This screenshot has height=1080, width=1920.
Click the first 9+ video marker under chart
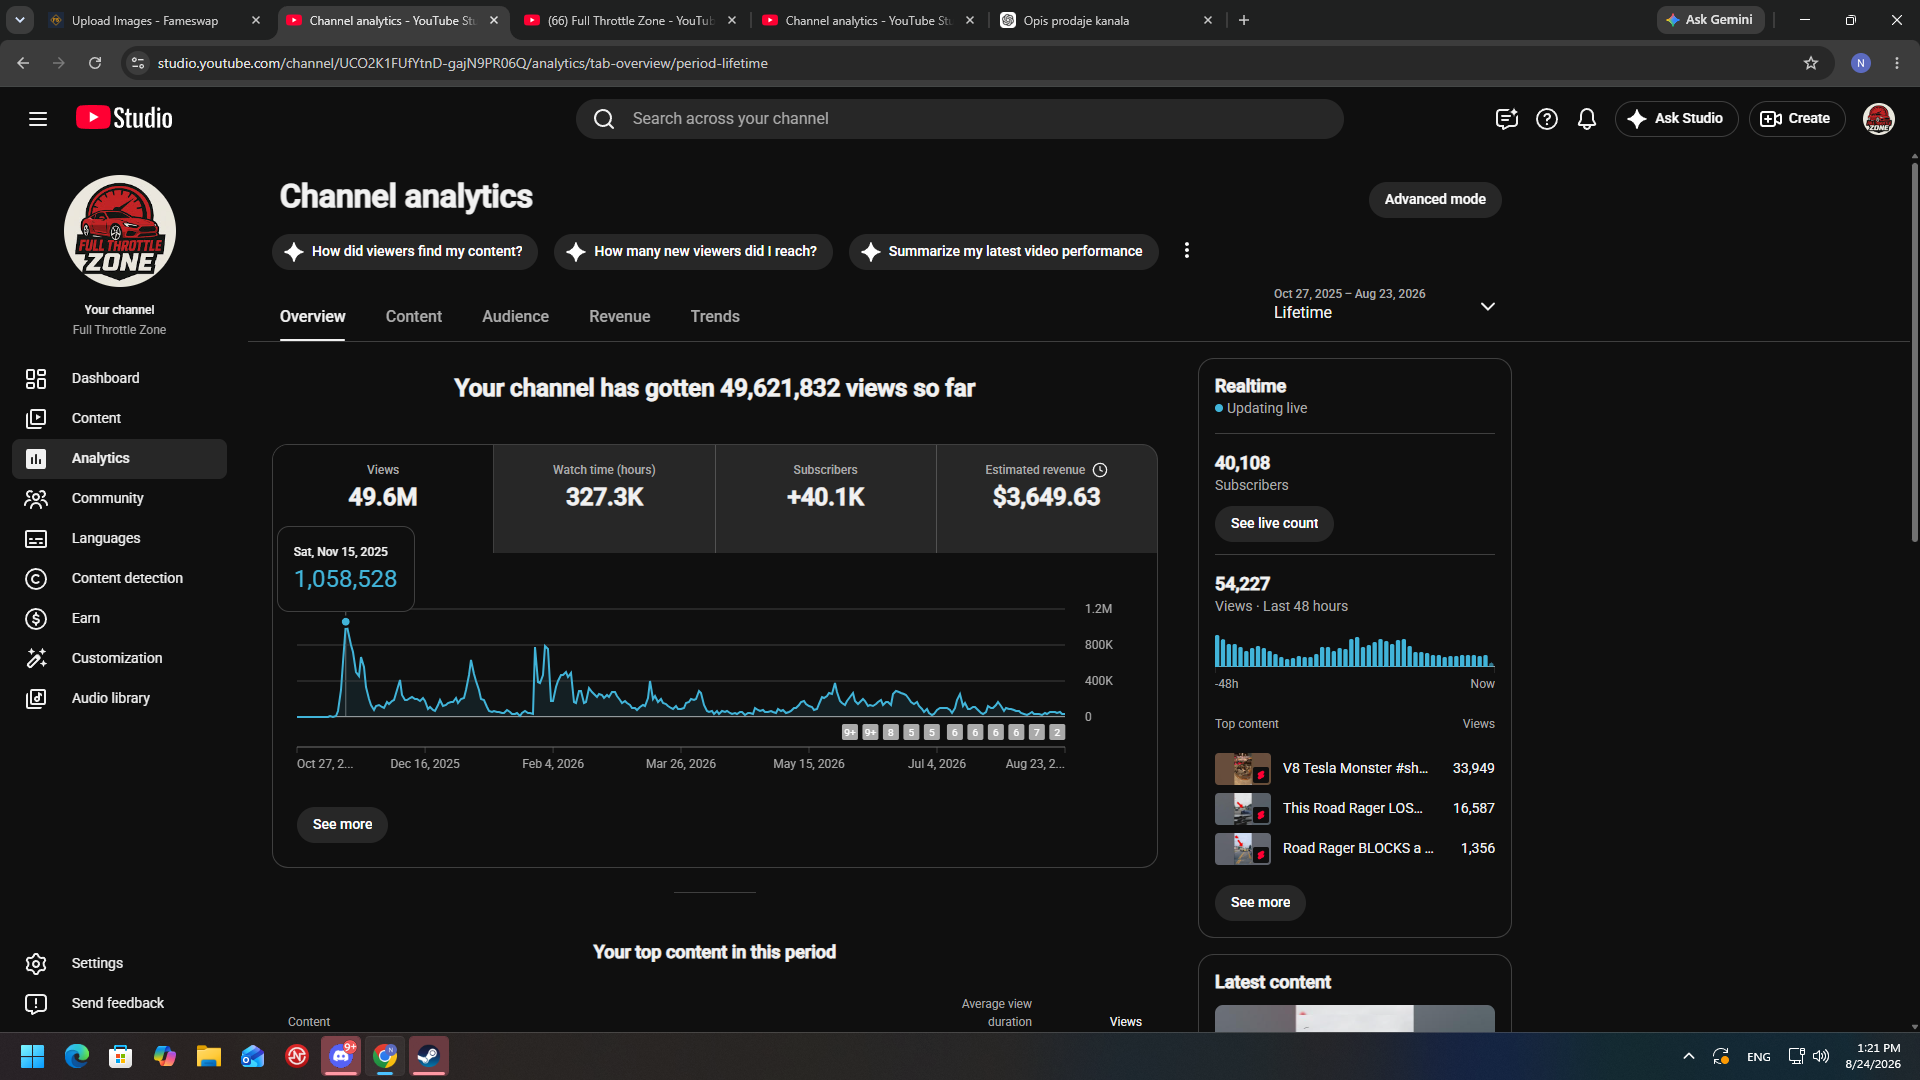[x=850, y=732]
